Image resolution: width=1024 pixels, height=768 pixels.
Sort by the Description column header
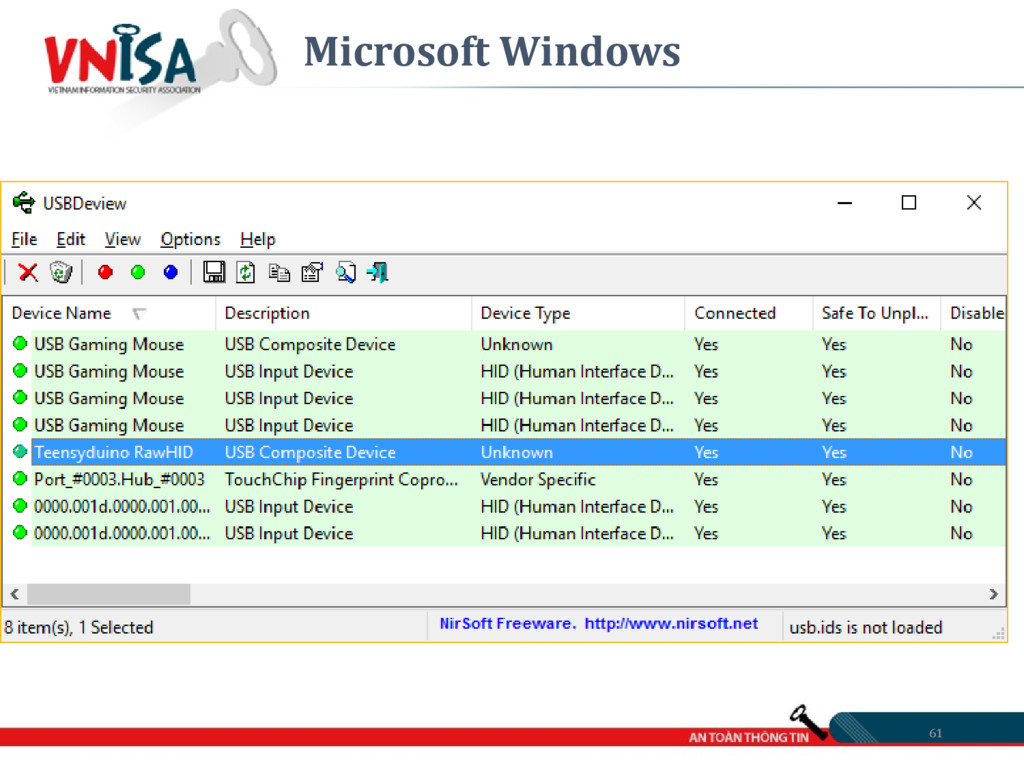(344, 313)
